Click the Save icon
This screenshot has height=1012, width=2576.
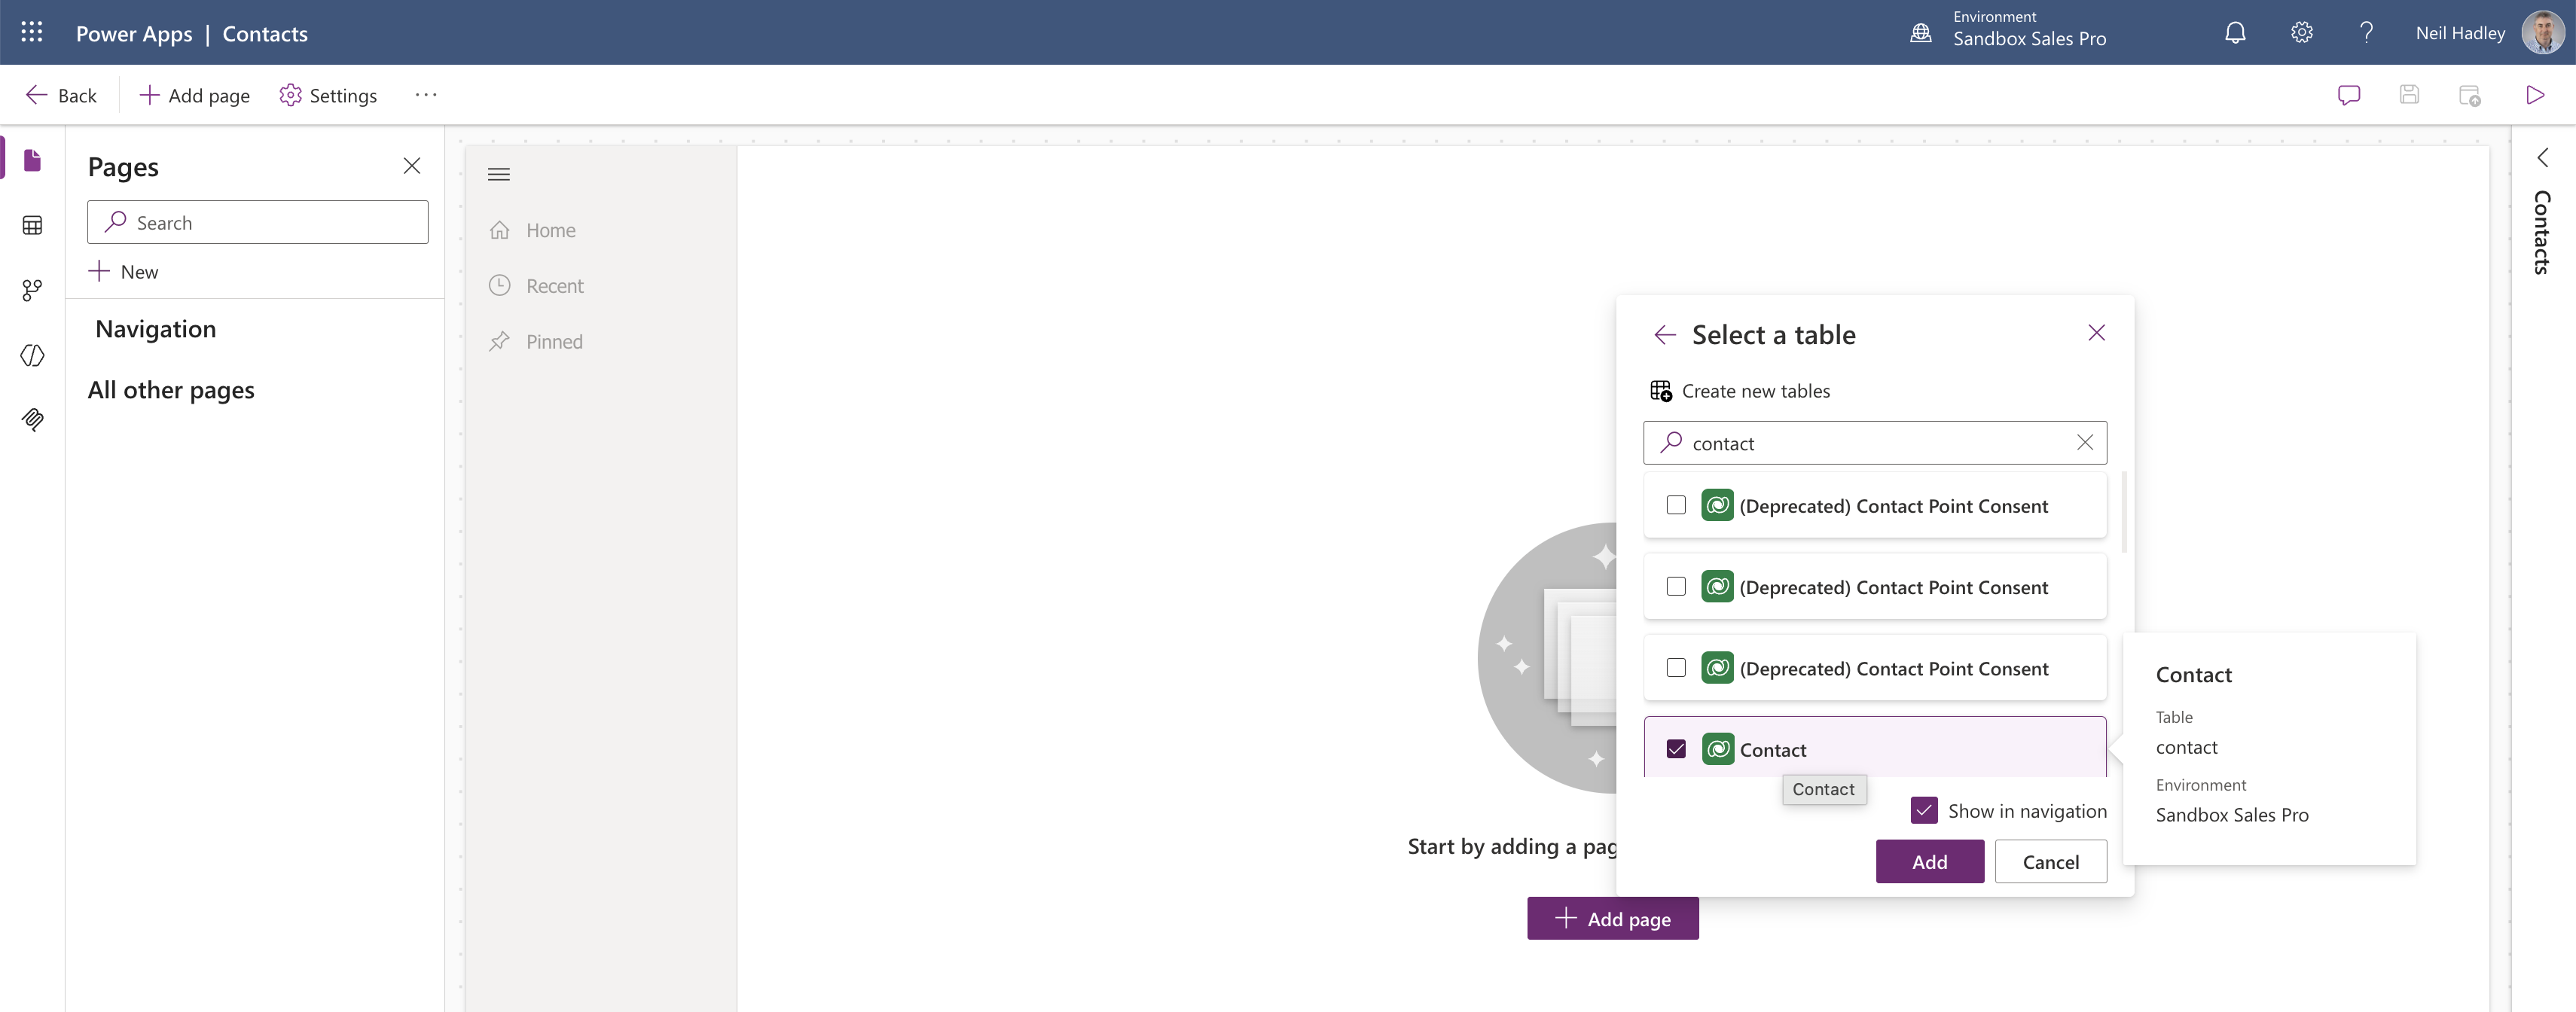2409,95
